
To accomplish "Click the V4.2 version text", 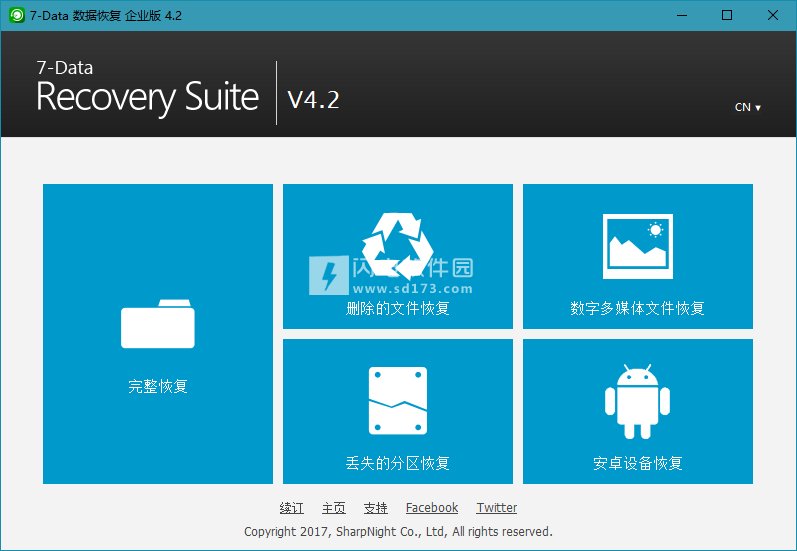I will click(x=314, y=100).
